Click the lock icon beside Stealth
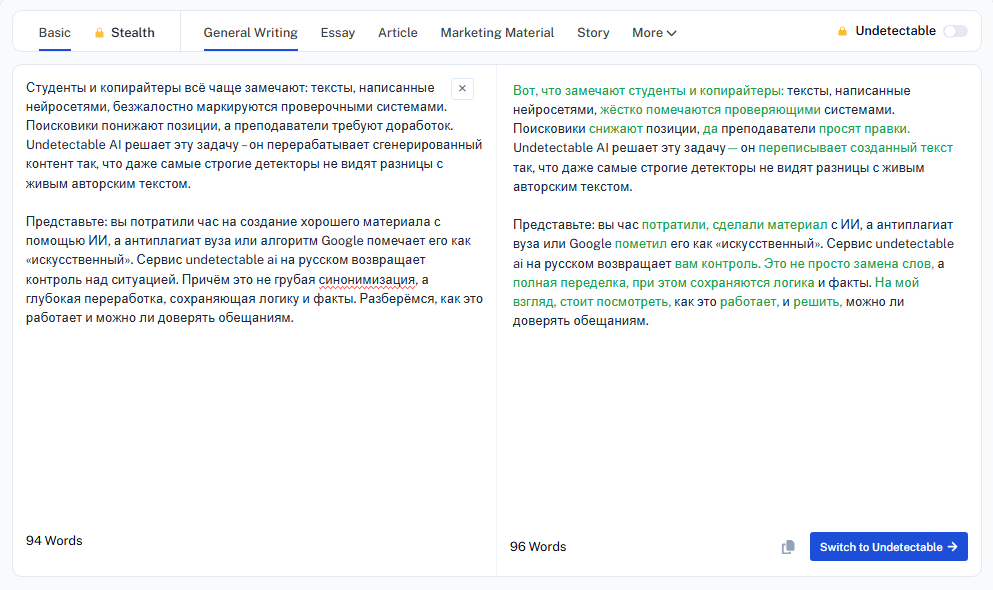993x590 pixels. pos(99,33)
